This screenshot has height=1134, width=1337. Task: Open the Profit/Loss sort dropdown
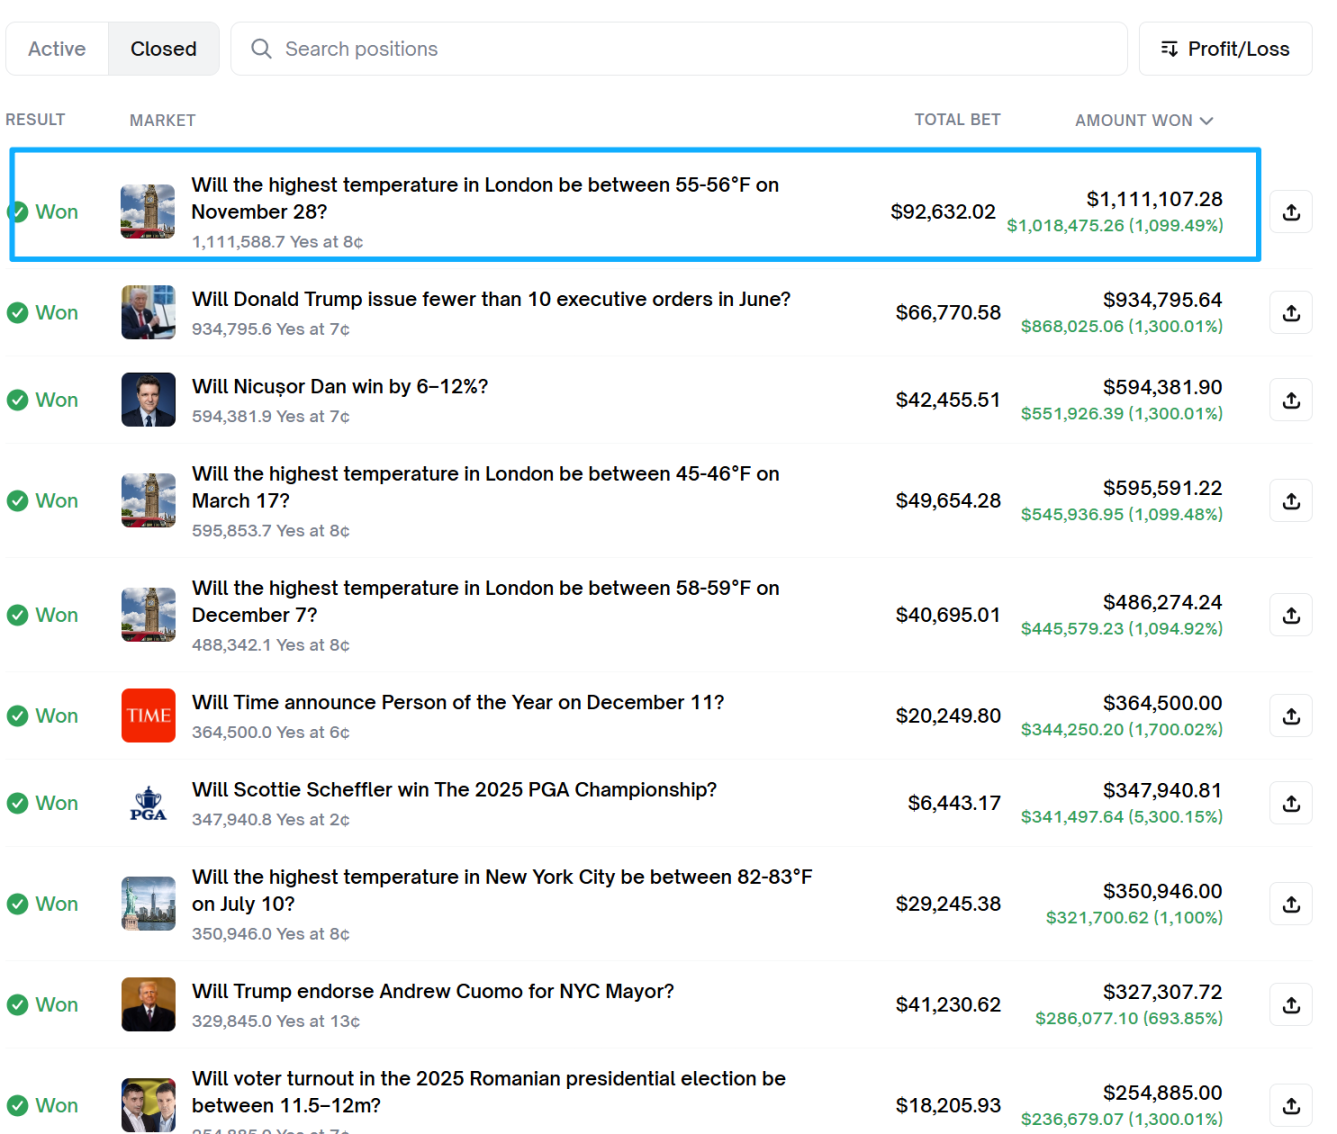(1225, 49)
